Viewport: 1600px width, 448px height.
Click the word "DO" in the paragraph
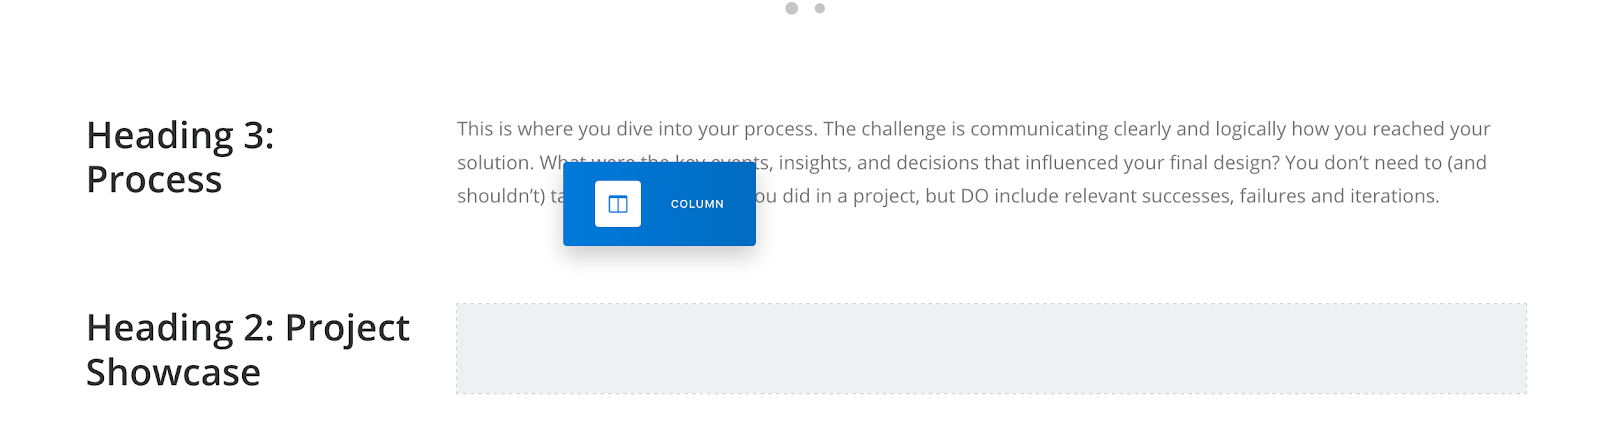[x=974, y=196]
